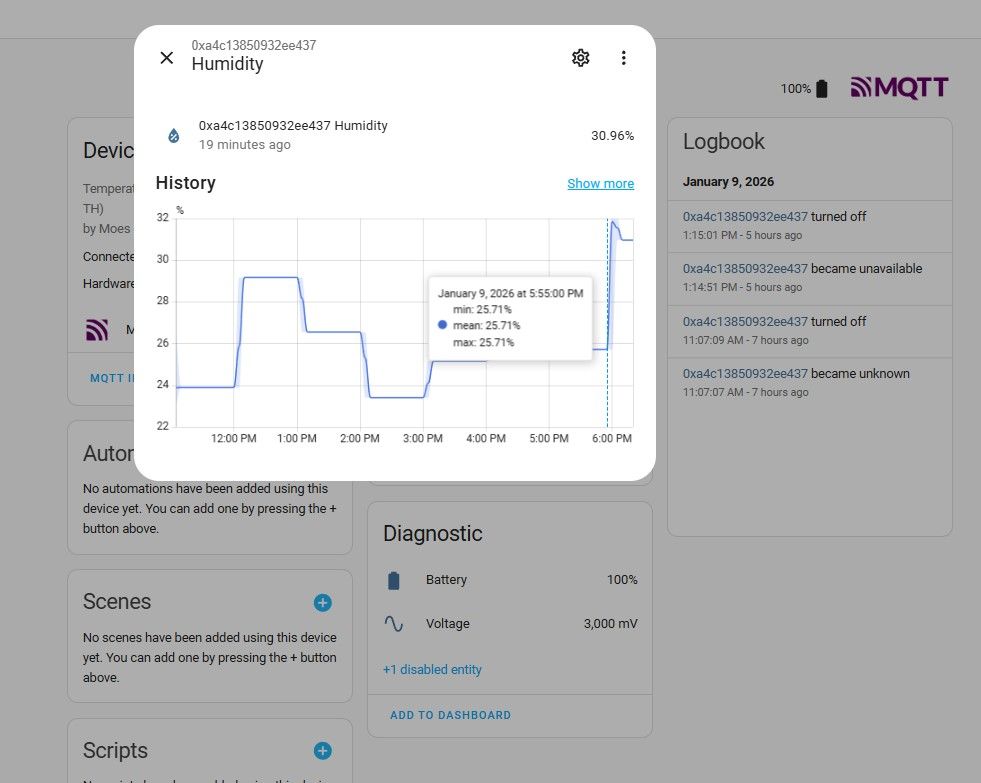Click the Battery diagnostic icon
Viewport: 981px width, 783px height.
(x=394, y=581)
